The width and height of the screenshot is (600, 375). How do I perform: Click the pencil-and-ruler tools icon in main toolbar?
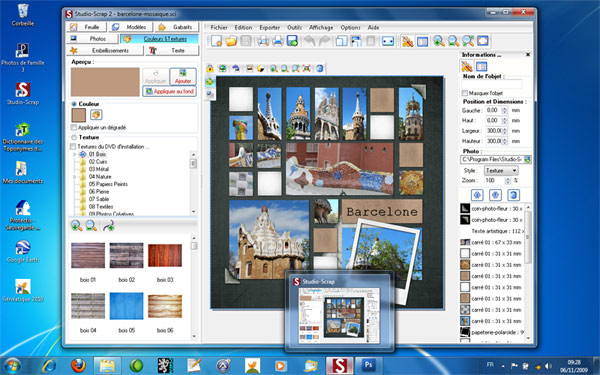[408, 41]
